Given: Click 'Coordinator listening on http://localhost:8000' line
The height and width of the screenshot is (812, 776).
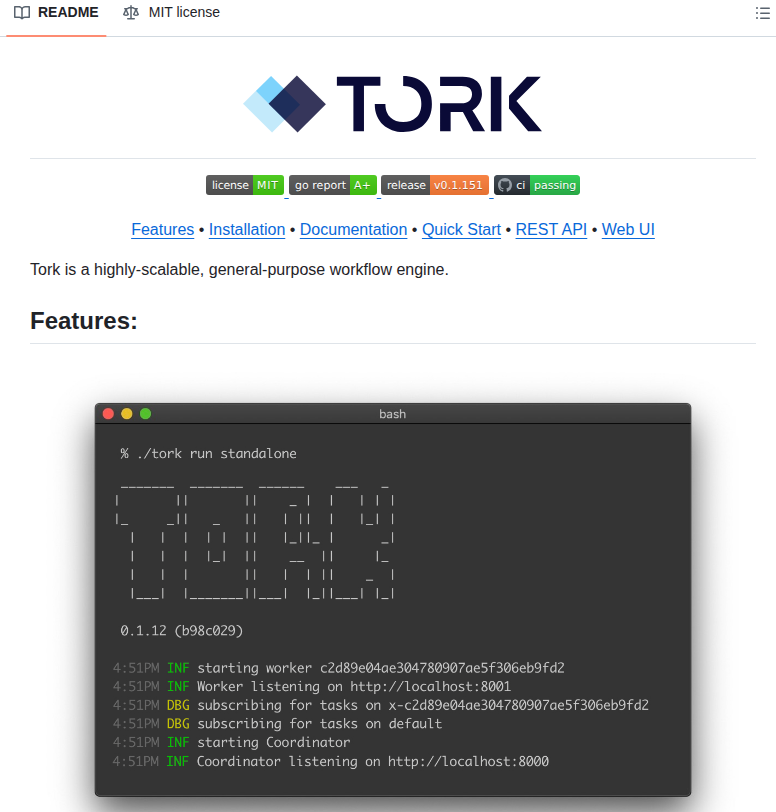Looking at the screenshot, I should [x=331, y=761].
